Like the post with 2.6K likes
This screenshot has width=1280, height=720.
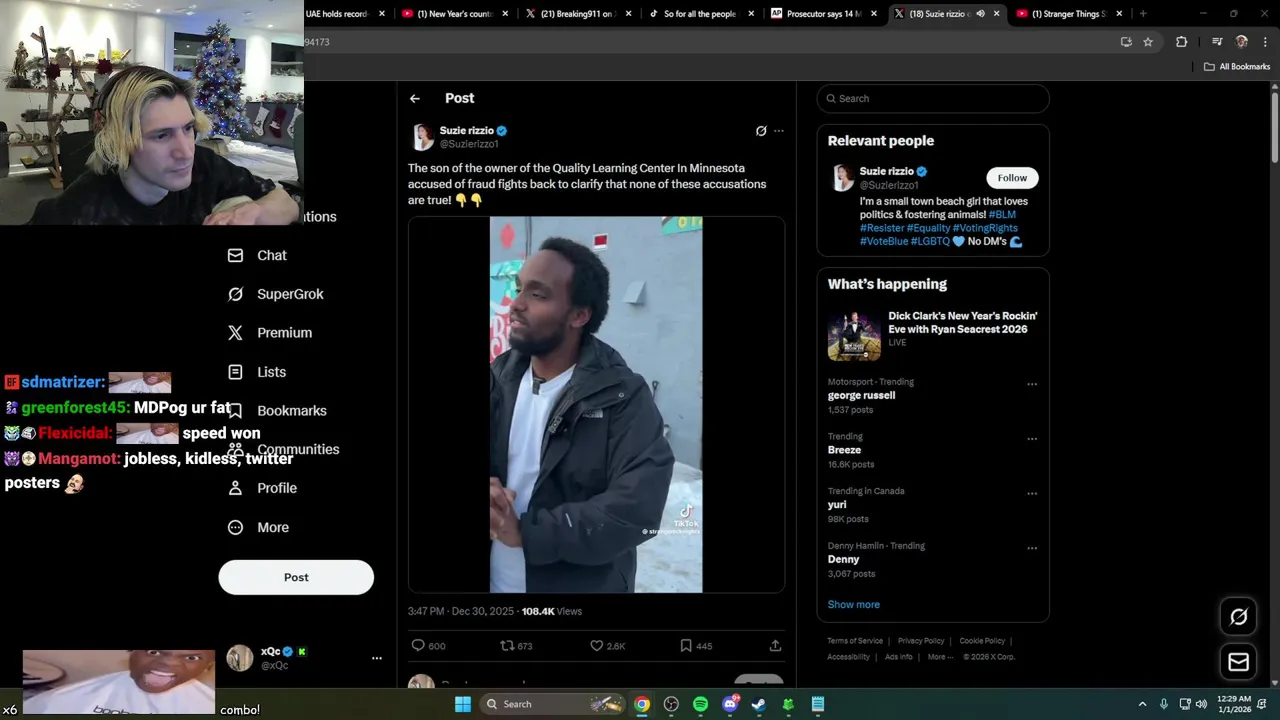tap(597, 646)
